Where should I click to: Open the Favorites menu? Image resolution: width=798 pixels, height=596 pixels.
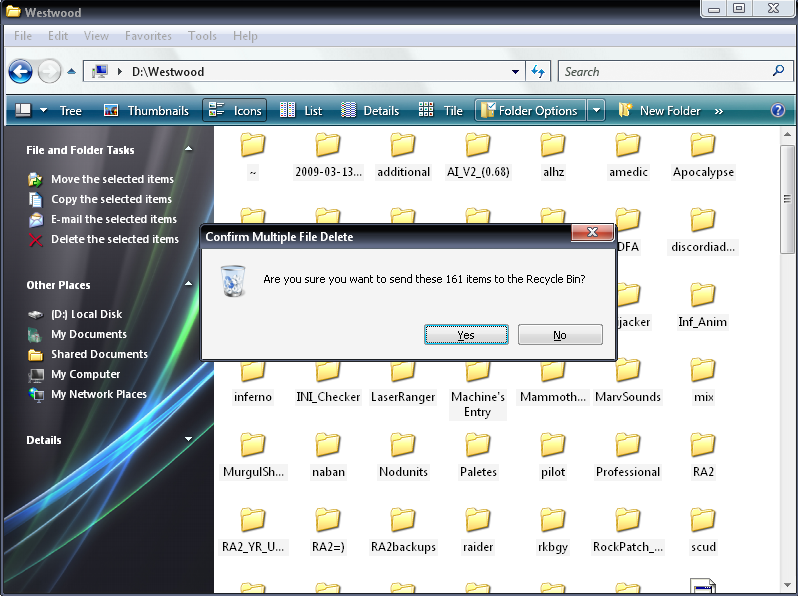point(148,36)
